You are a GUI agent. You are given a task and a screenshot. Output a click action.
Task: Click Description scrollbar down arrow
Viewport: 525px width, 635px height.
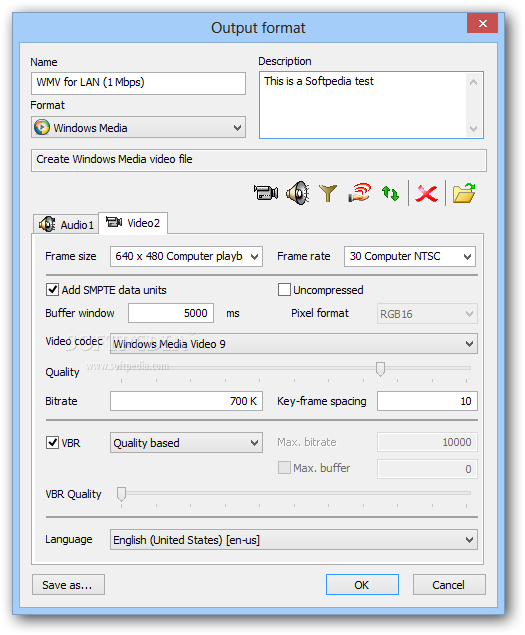pyautogui.click(x=473, y=129)
